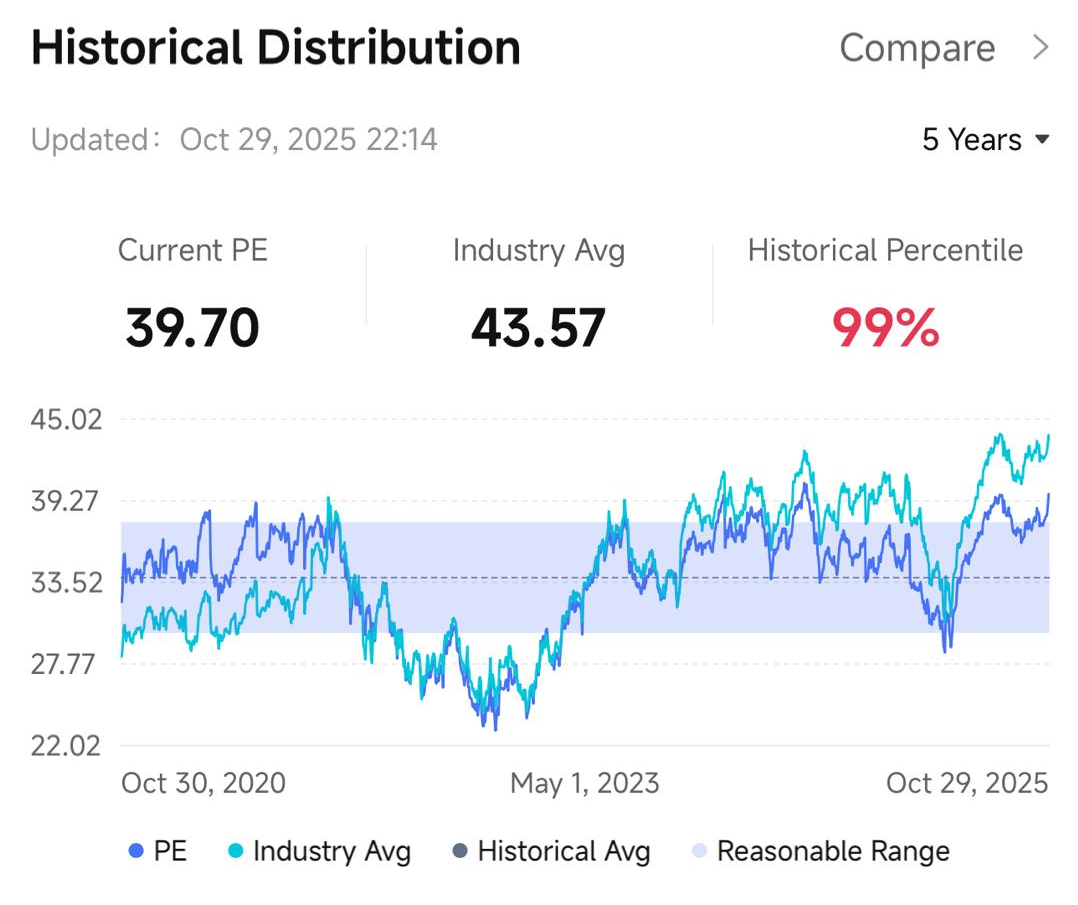Click the May 1, 2023 x-axis date
1078x905 pixels.
point(585,783)
